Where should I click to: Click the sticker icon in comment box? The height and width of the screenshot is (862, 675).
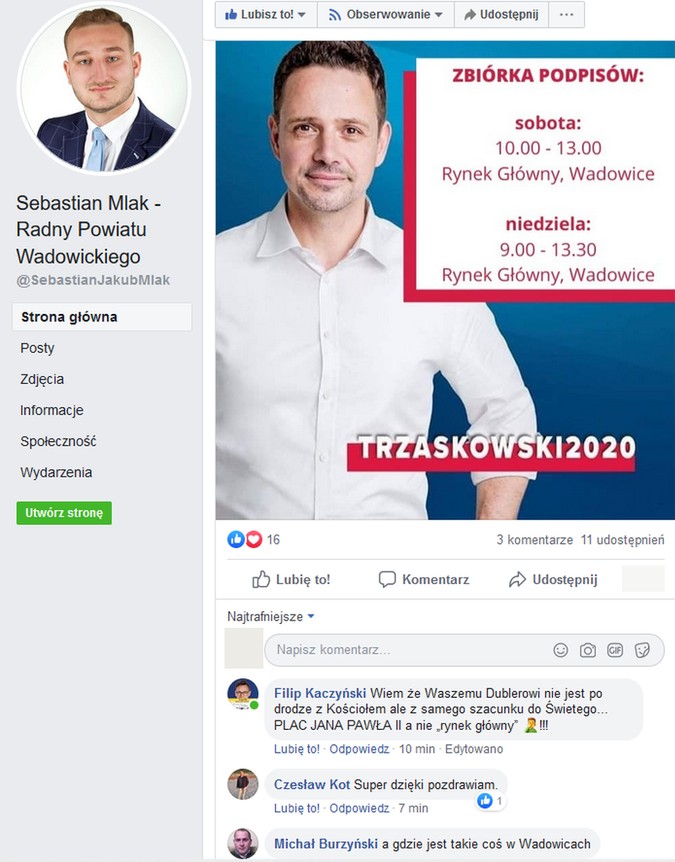click(642, 650)
